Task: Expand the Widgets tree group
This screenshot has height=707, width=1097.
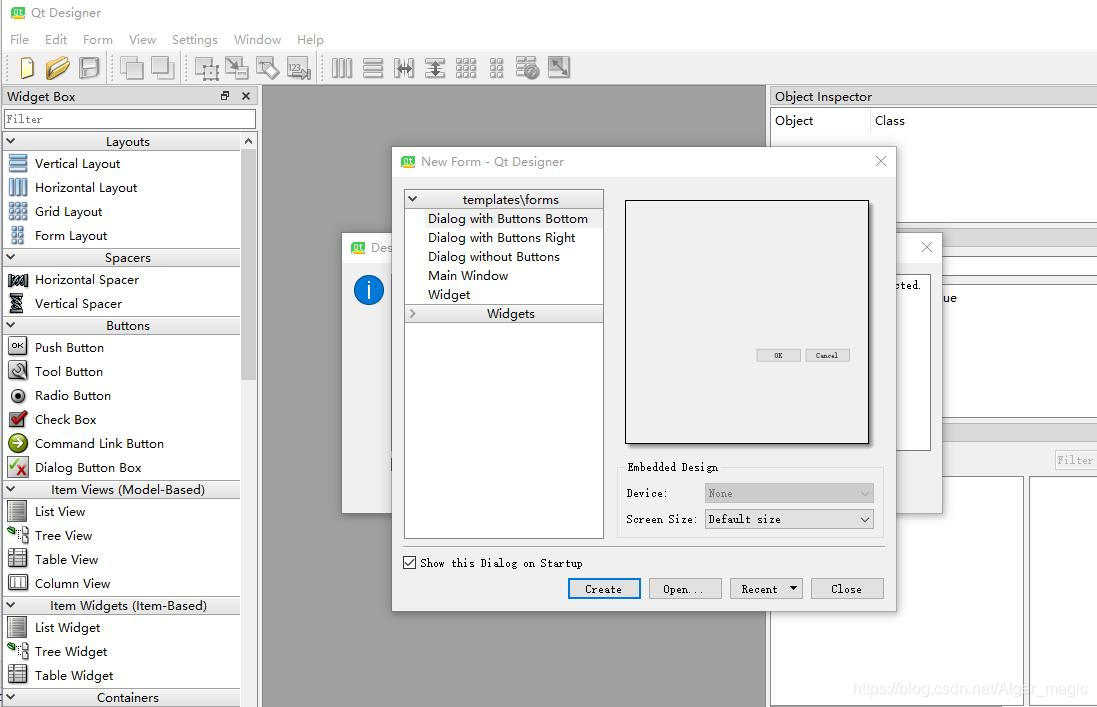Action: [x=413, y=313]
